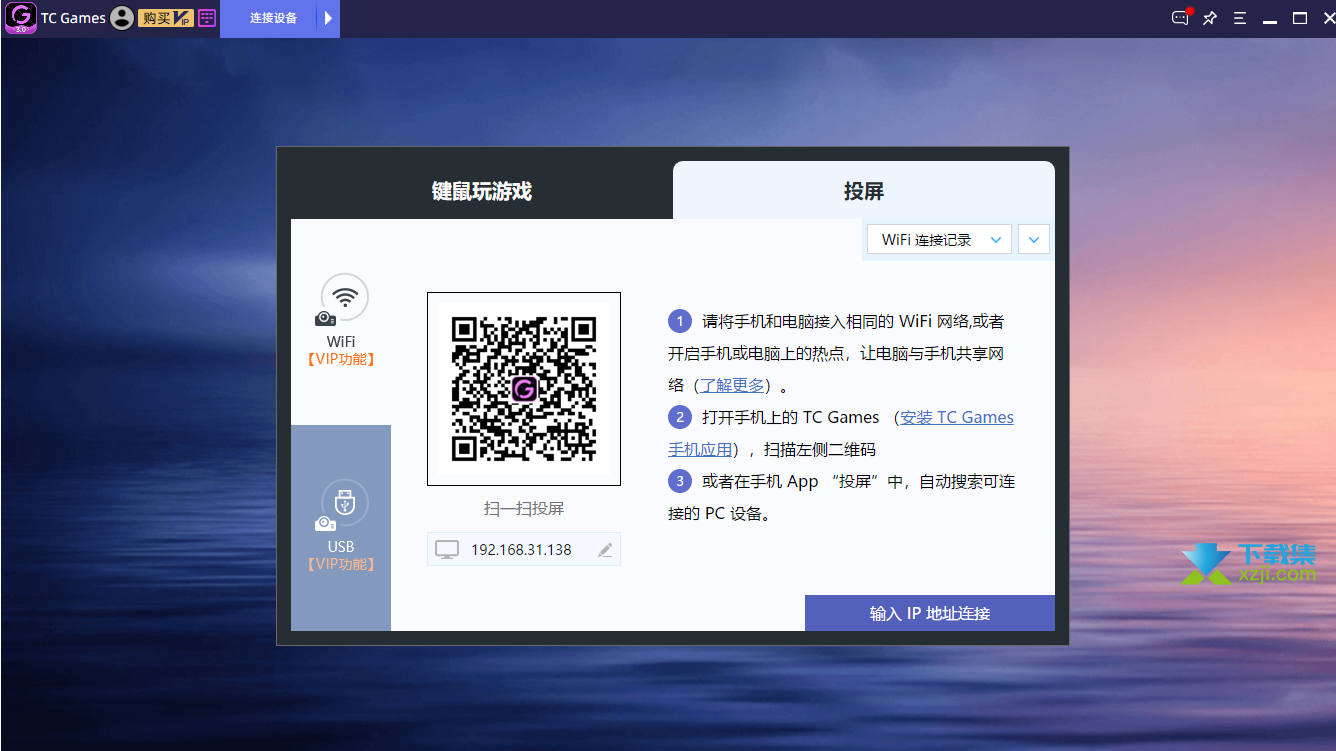Edit the IP address with the pencil icon
1336x751 pixels.
click(x=605, y=550)
